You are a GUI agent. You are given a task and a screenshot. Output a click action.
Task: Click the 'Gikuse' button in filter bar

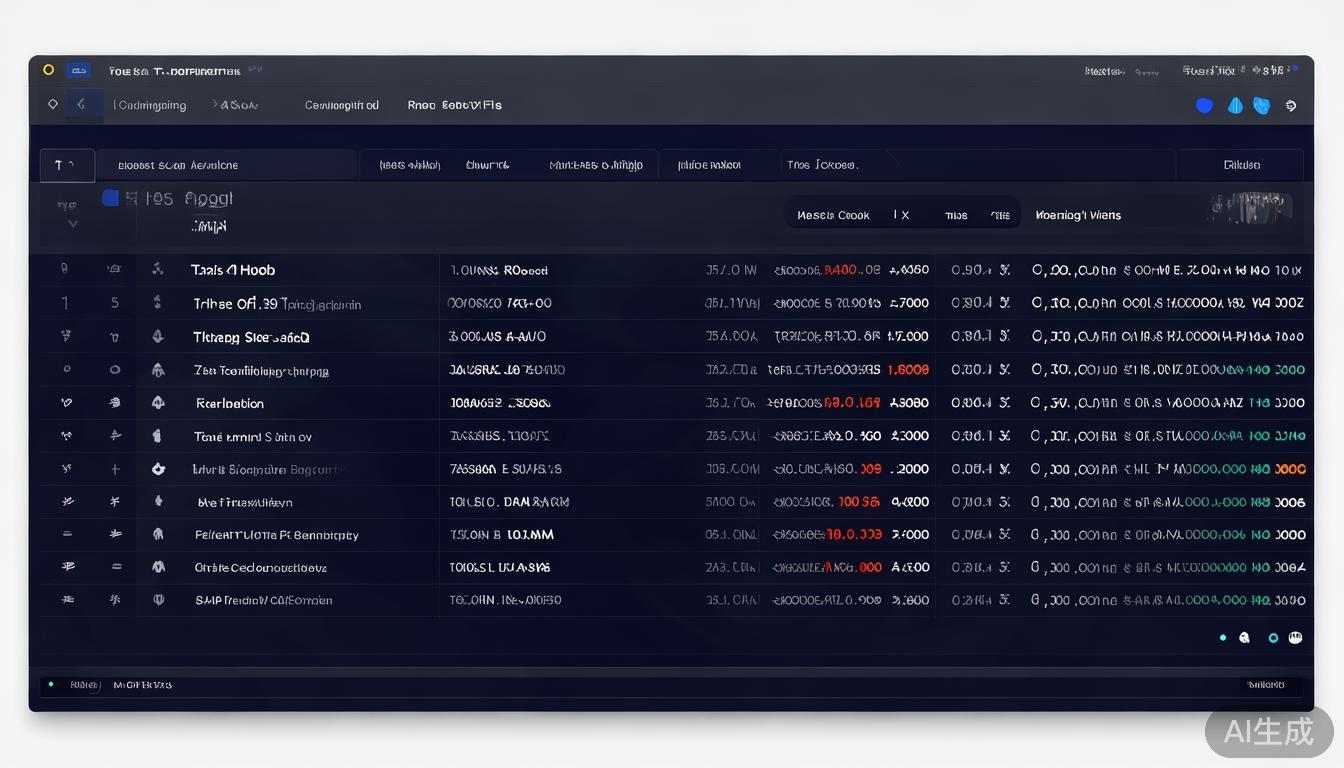point(1241,165)
